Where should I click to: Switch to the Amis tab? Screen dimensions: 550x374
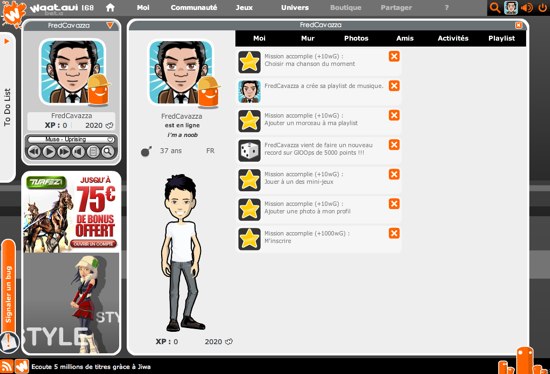click(x=405, y=39)
